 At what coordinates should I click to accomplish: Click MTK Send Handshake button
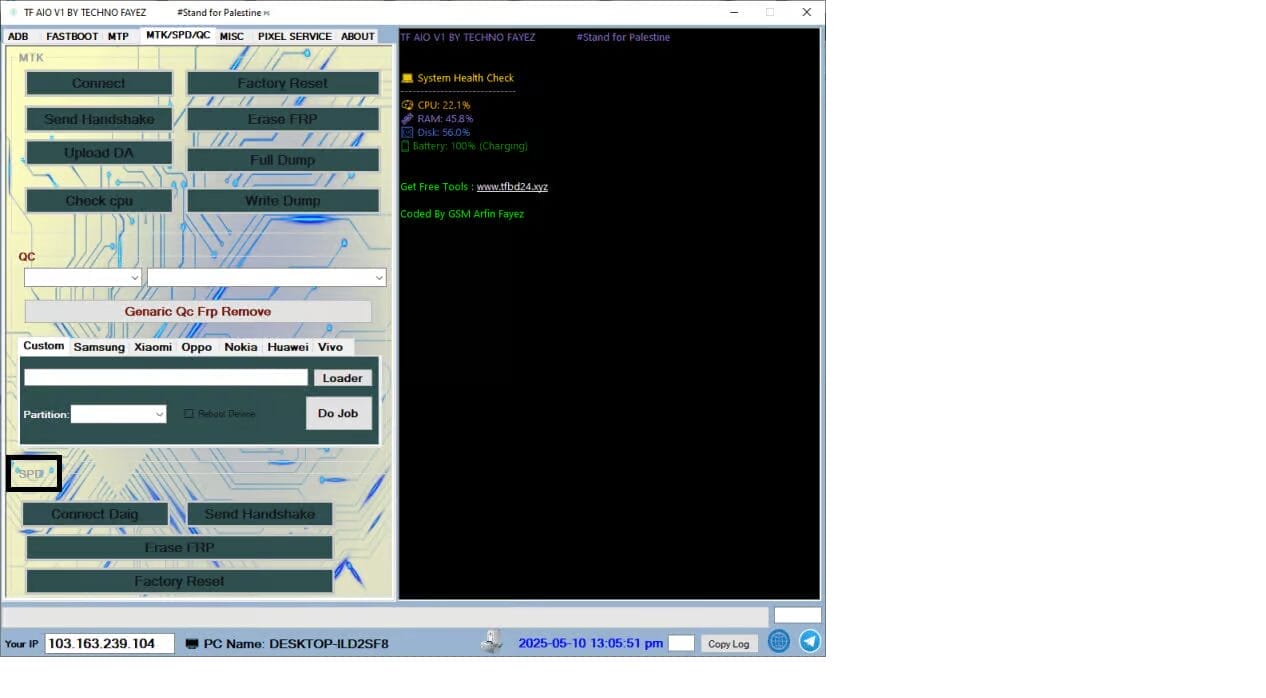[99, 119]
